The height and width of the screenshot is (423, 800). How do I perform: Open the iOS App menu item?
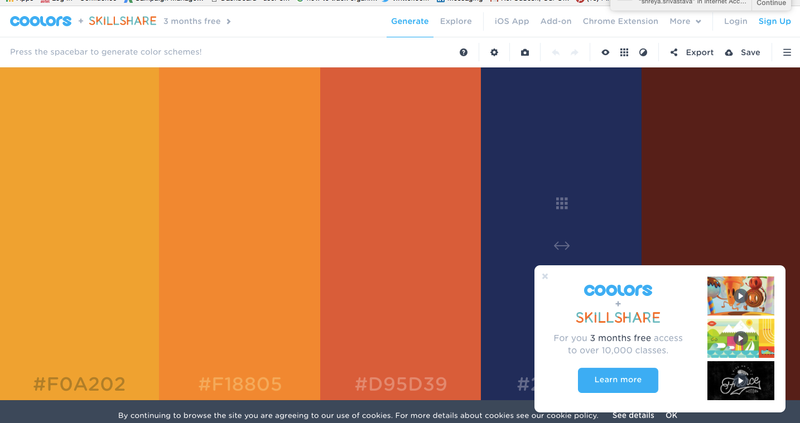coord(512,21)
